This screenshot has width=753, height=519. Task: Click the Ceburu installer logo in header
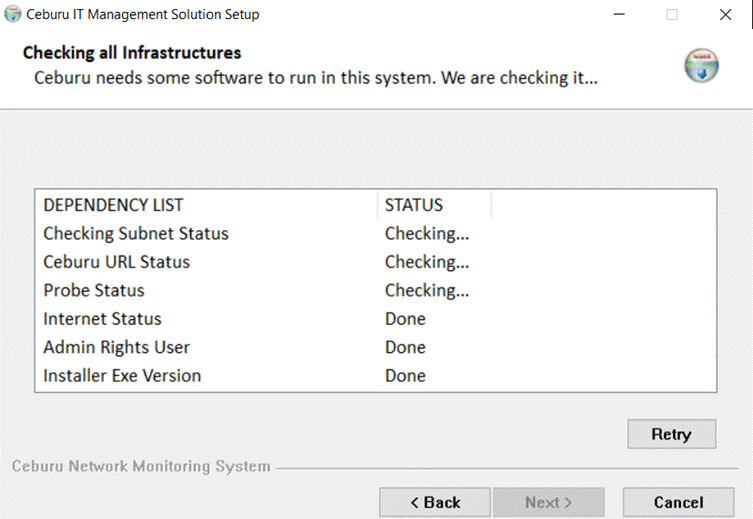(x=701, y=65)
